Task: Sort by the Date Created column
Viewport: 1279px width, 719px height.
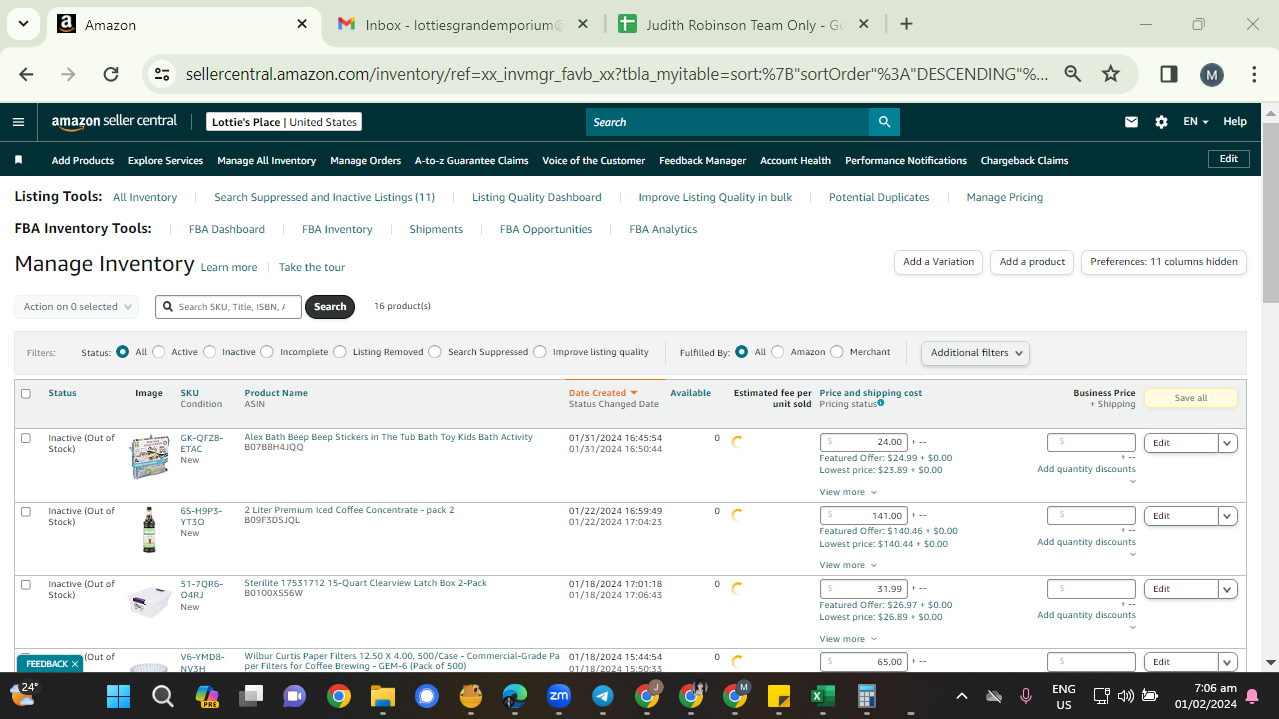Action: tap(603, 393)
